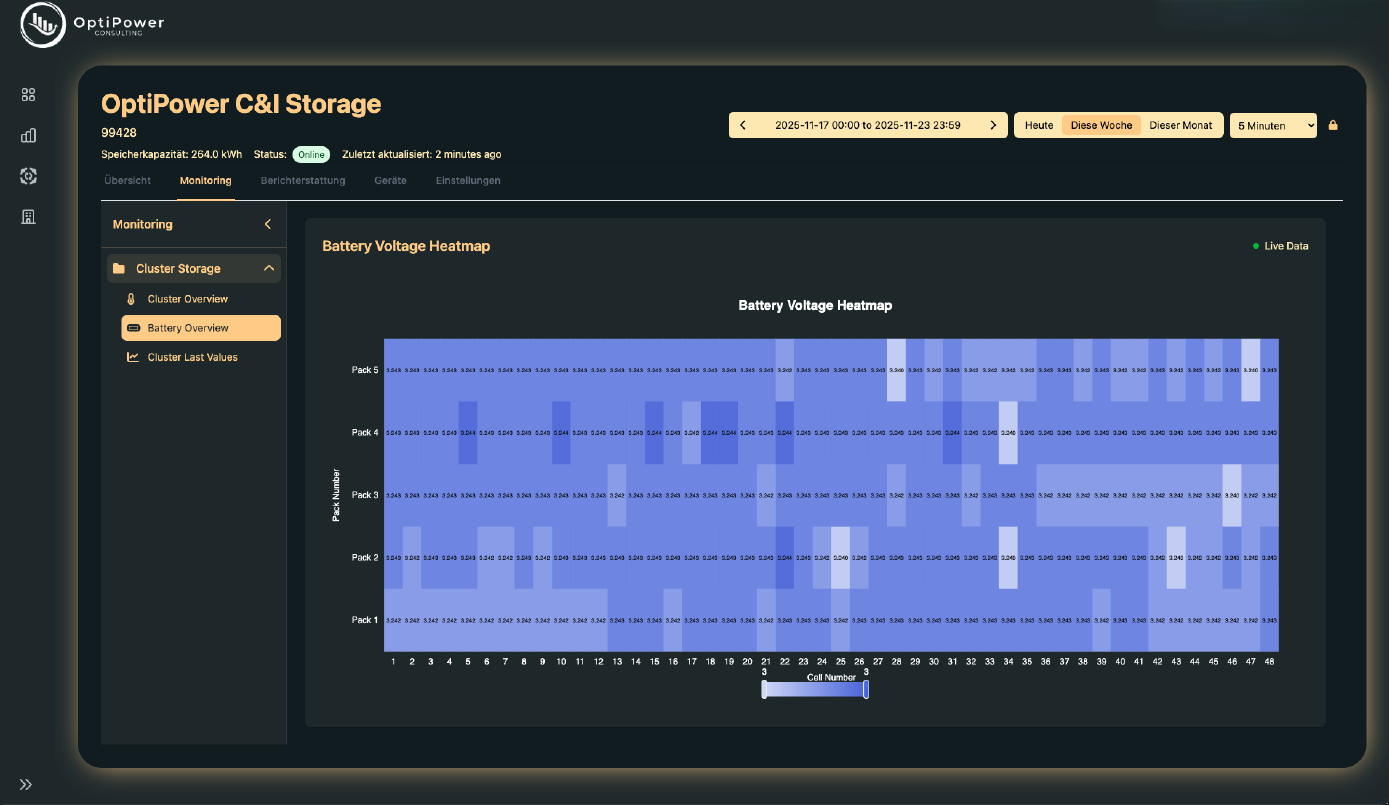Switch to the Übersicht tab
The height and width of the screenshot is (805, 1389).
(128, 181)
